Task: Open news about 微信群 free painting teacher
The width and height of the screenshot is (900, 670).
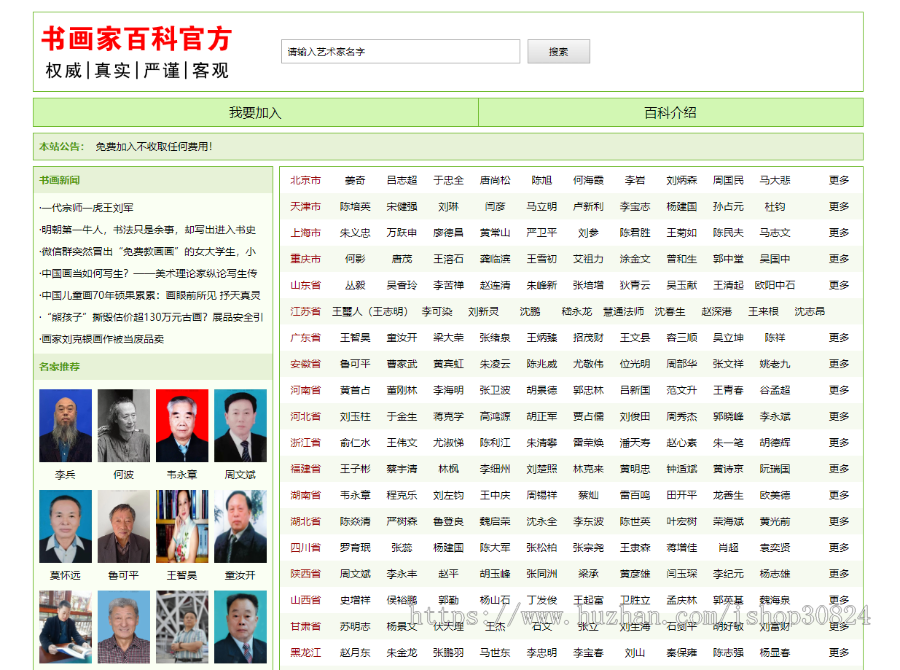Action: (148, 251)
